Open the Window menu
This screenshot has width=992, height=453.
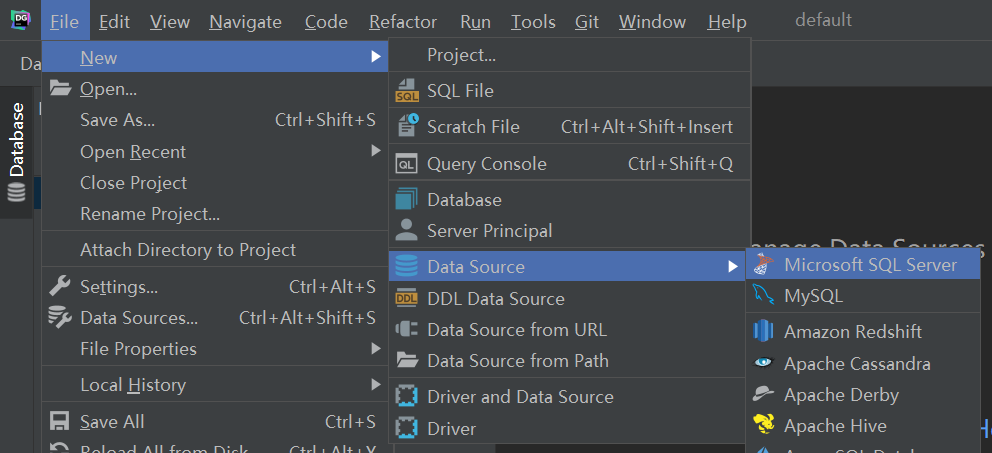(652, 22)
